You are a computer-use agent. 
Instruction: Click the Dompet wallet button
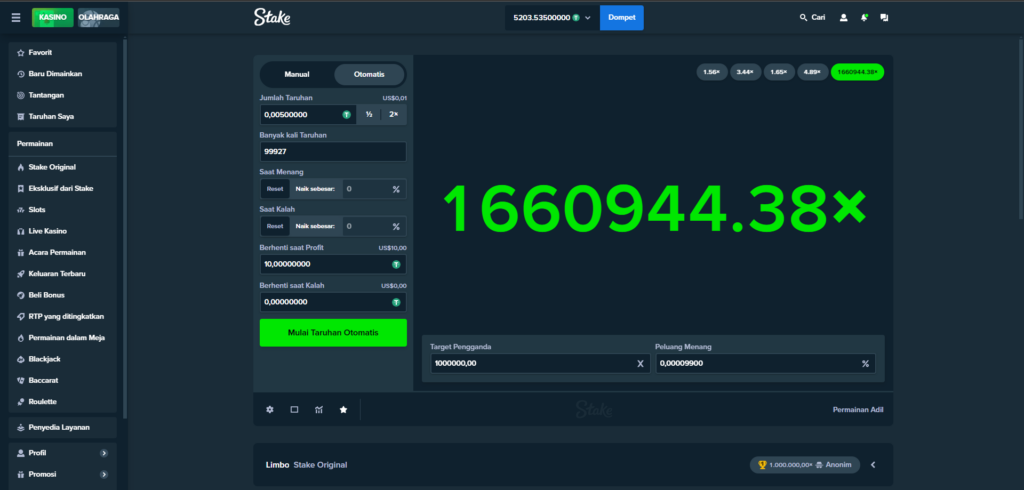click(622, 18)
